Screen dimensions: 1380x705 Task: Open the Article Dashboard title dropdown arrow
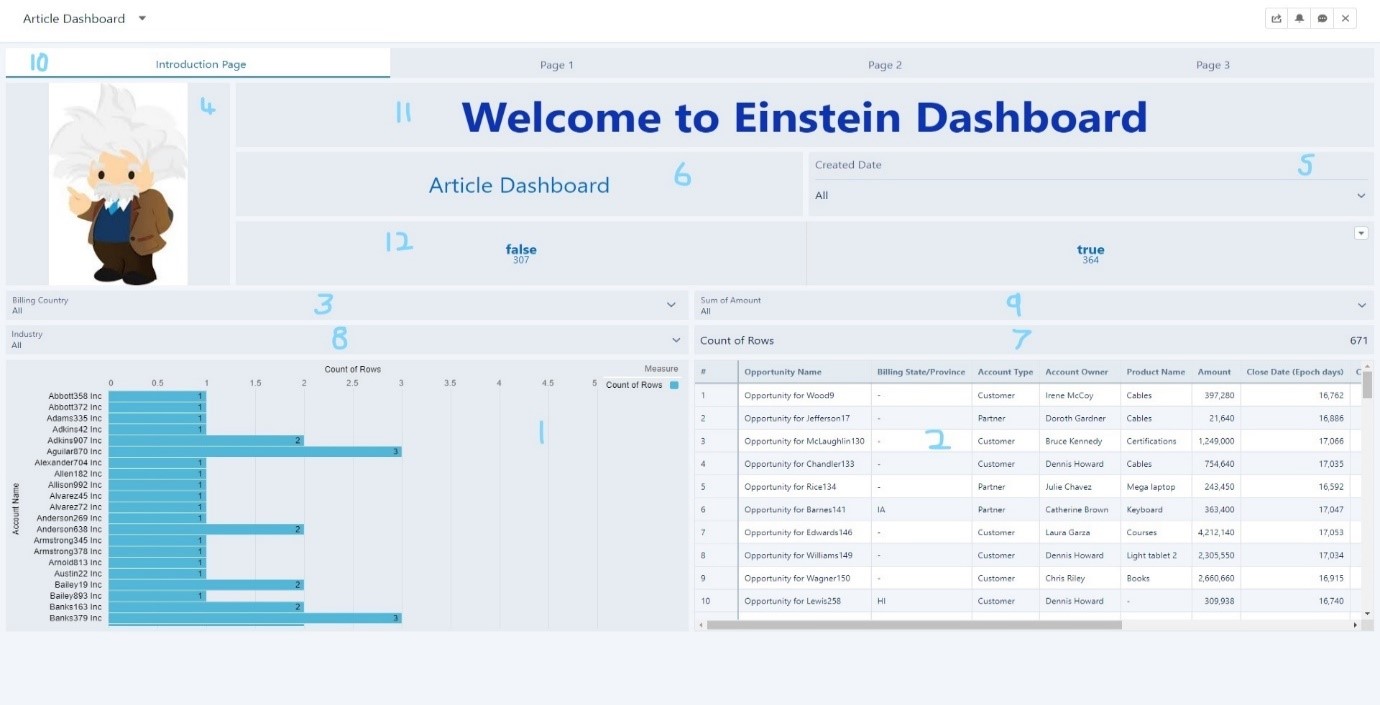pyautogui.click(x=142, y=19)
